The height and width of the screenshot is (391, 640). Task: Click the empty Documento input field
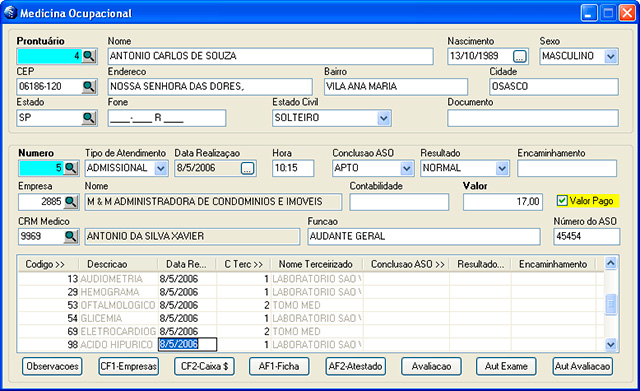point(533,118)
